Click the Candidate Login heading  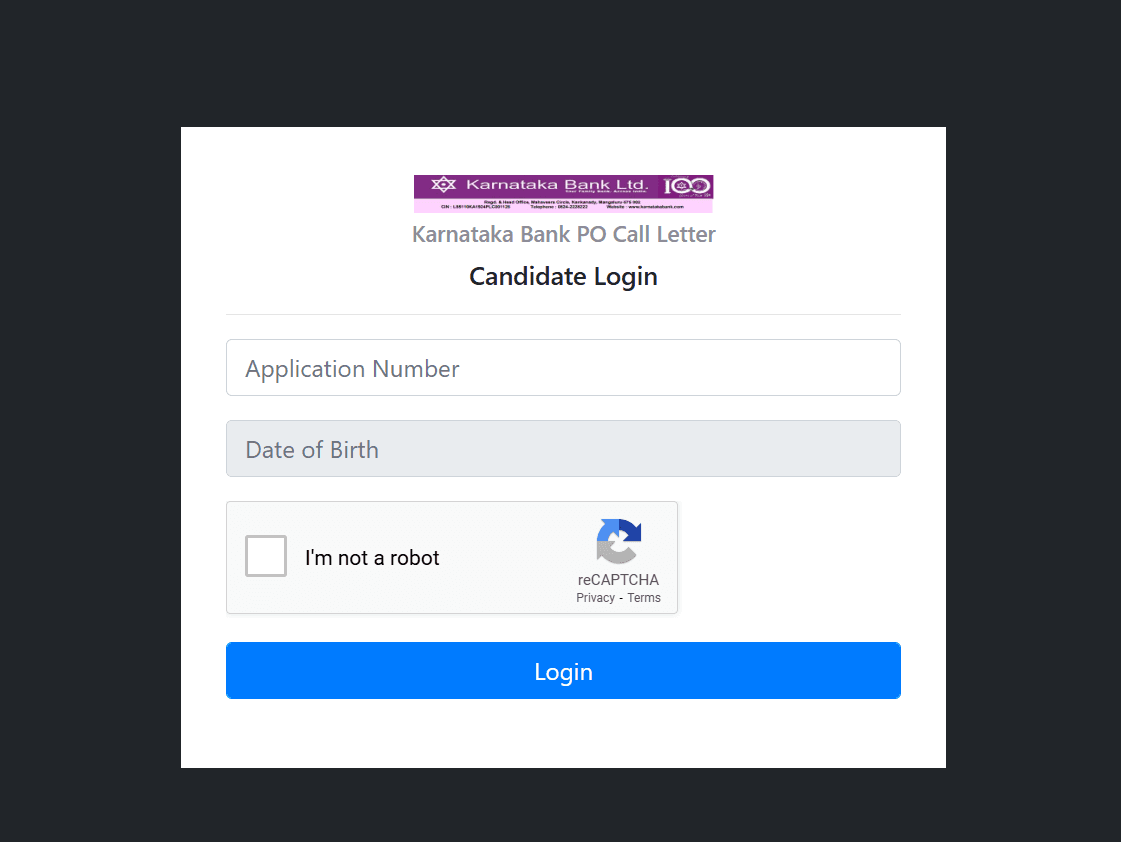click(x=563, y=276)
